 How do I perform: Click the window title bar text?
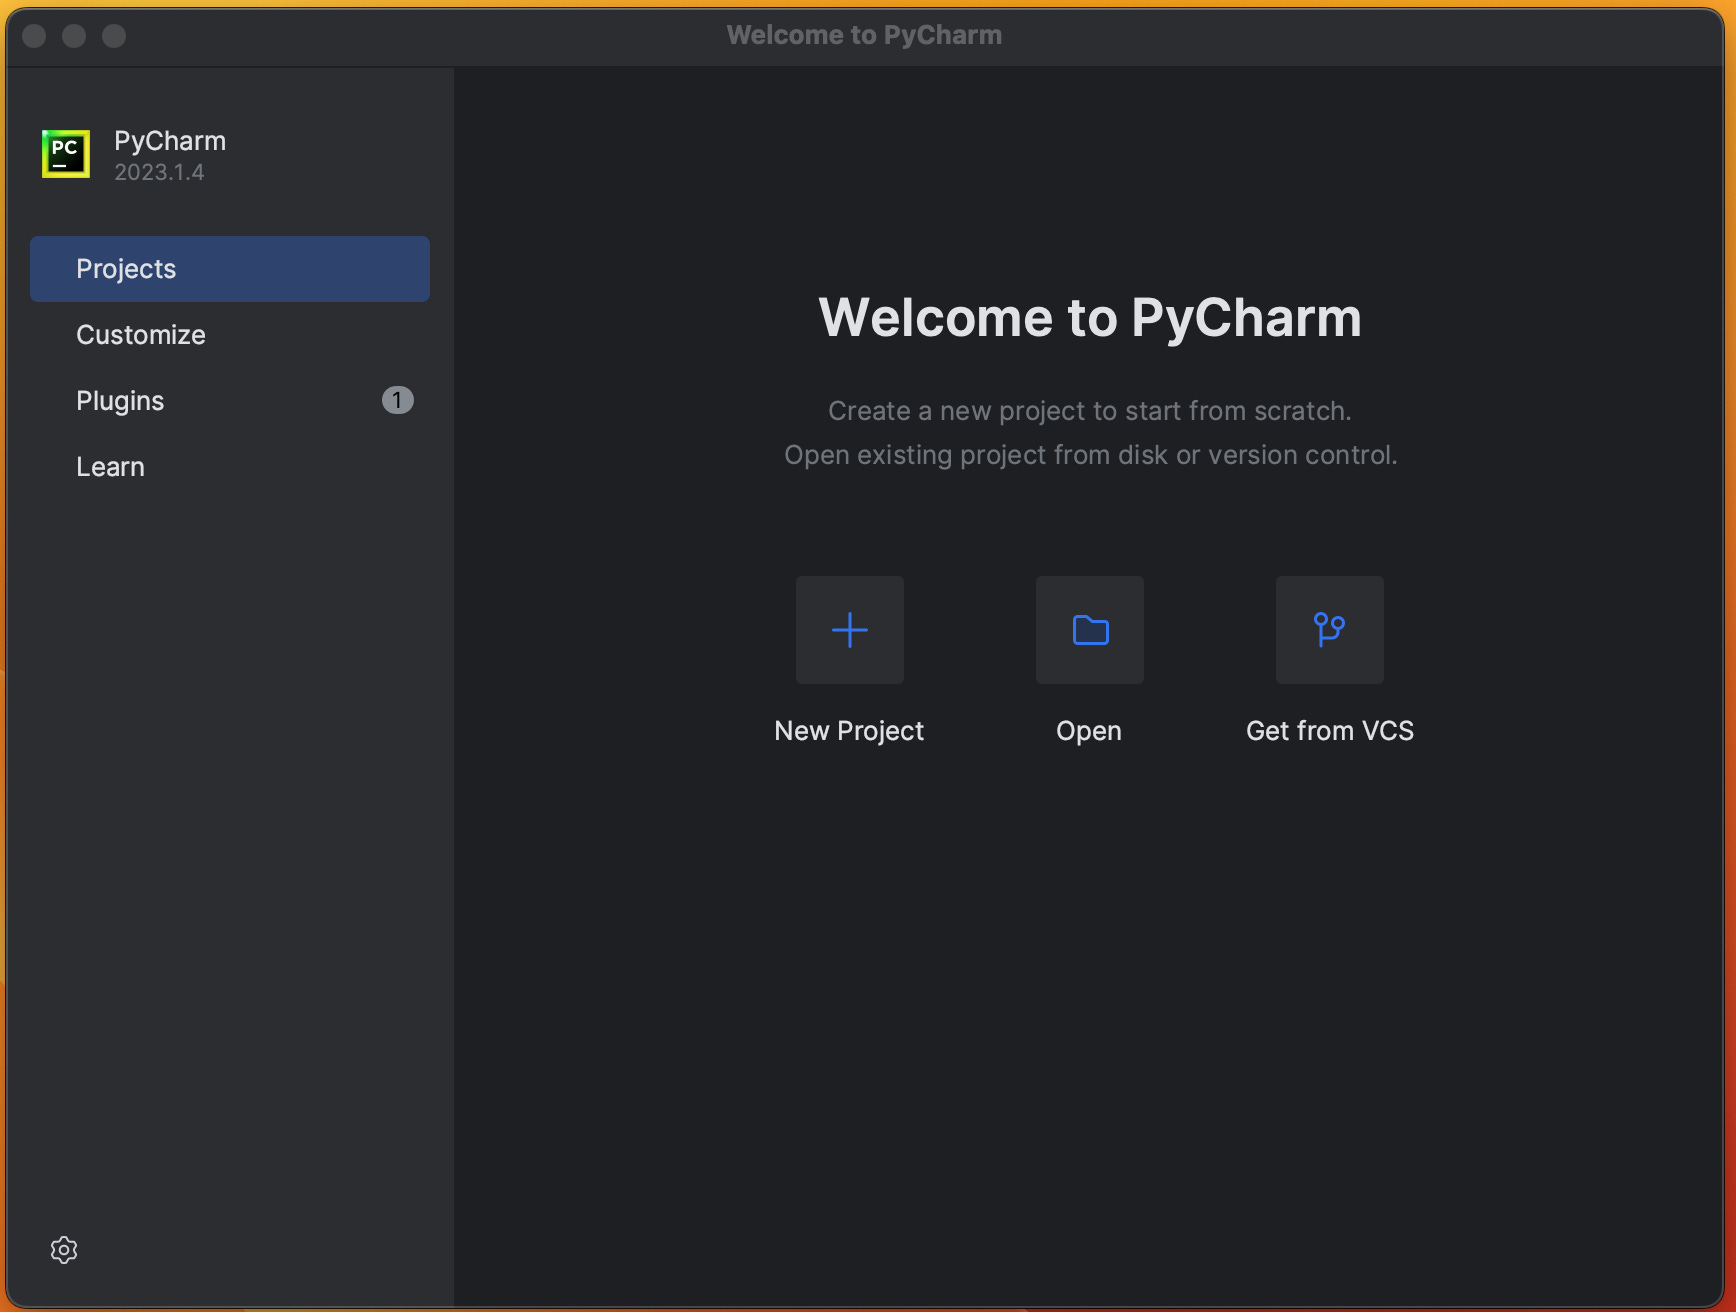pyautogui.click(x=864, y=35)
